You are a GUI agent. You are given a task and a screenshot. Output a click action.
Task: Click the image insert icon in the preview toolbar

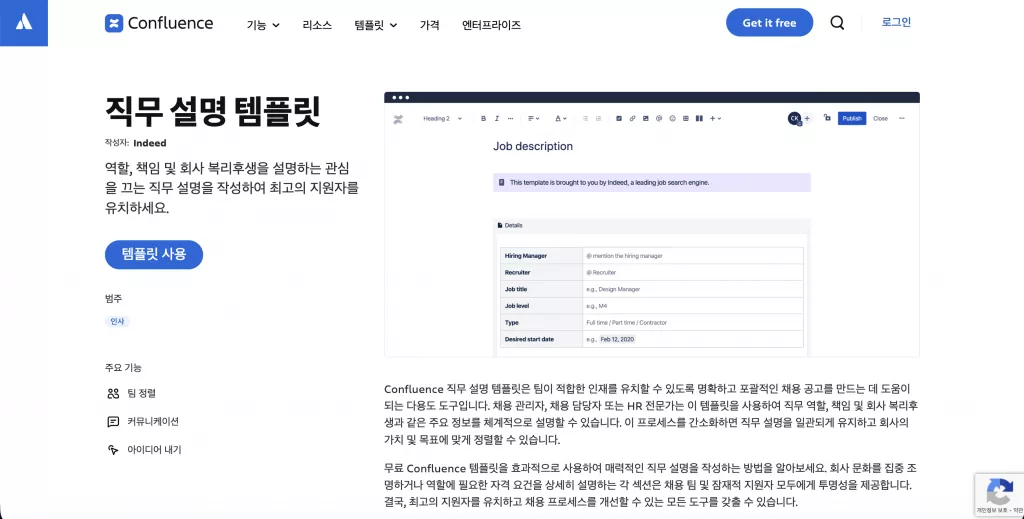click(x=645, y=118)
